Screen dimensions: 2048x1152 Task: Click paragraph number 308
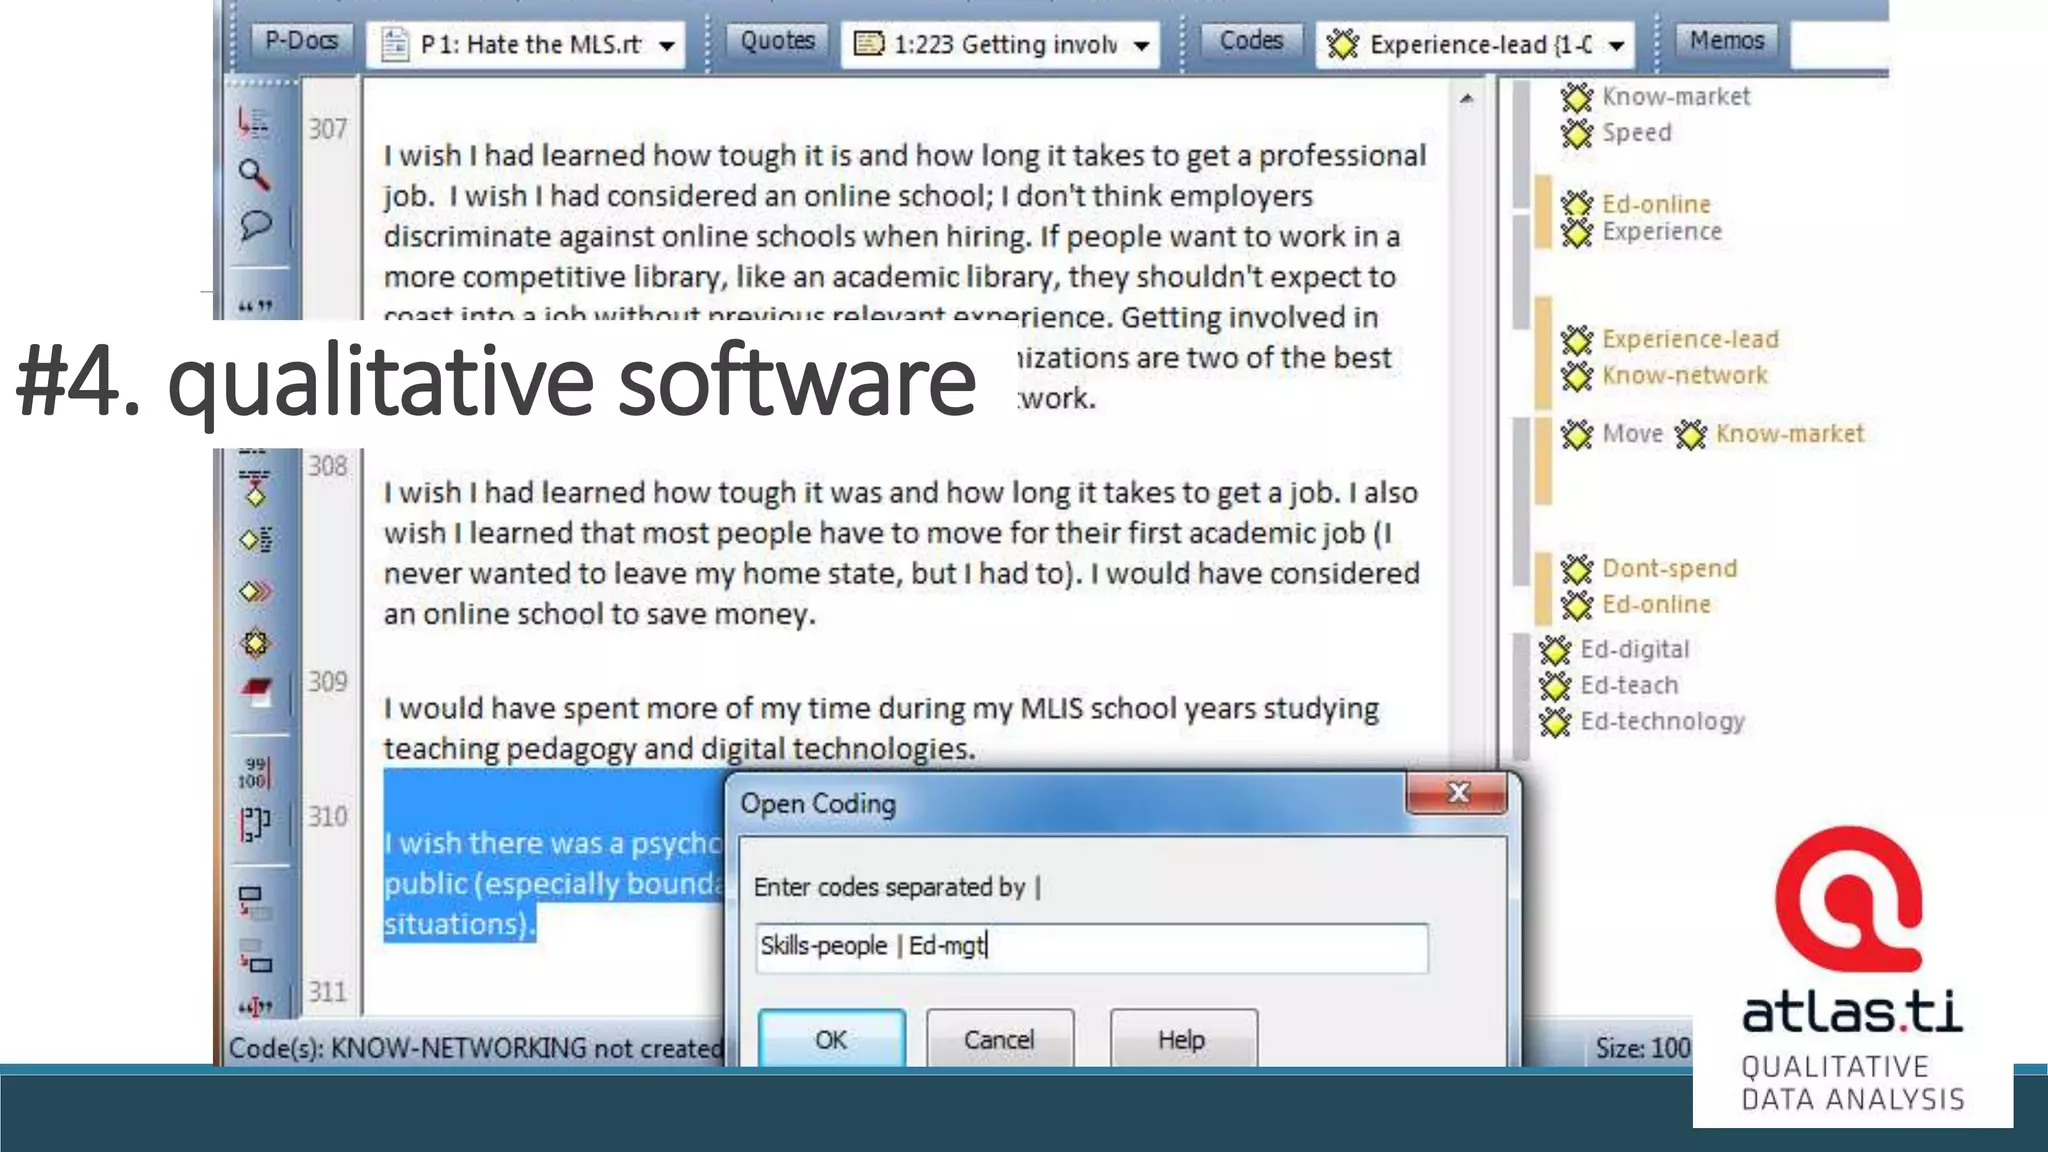pyautogui.click(x=328, y=466)
